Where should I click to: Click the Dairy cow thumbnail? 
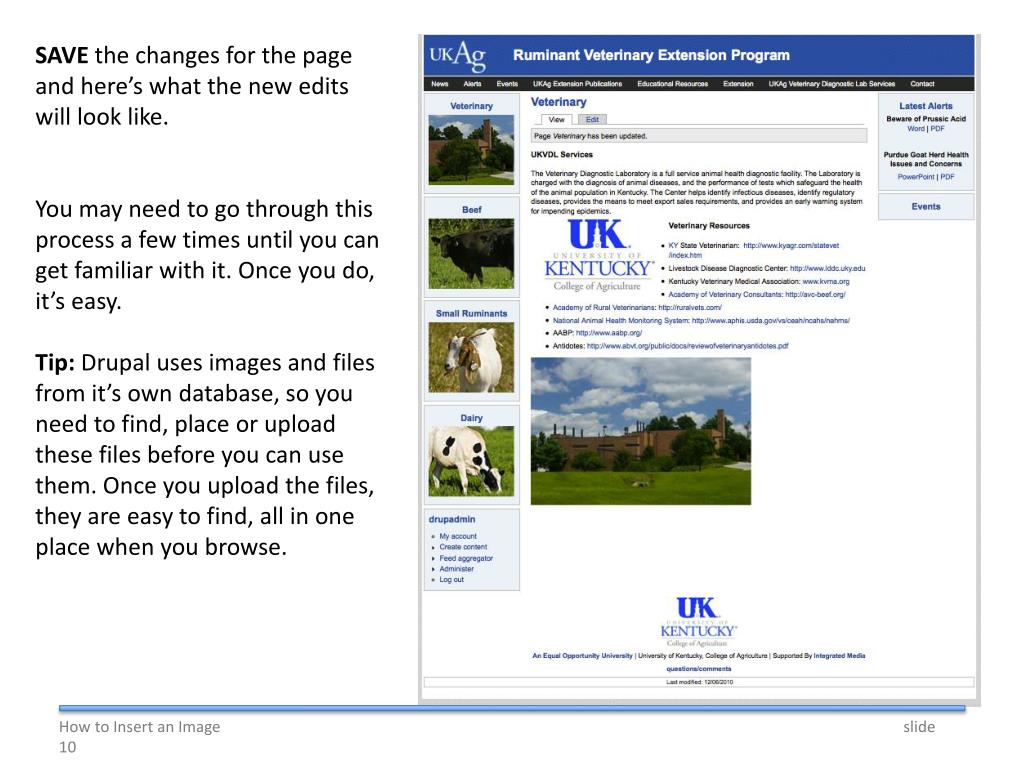click(472, 461)
